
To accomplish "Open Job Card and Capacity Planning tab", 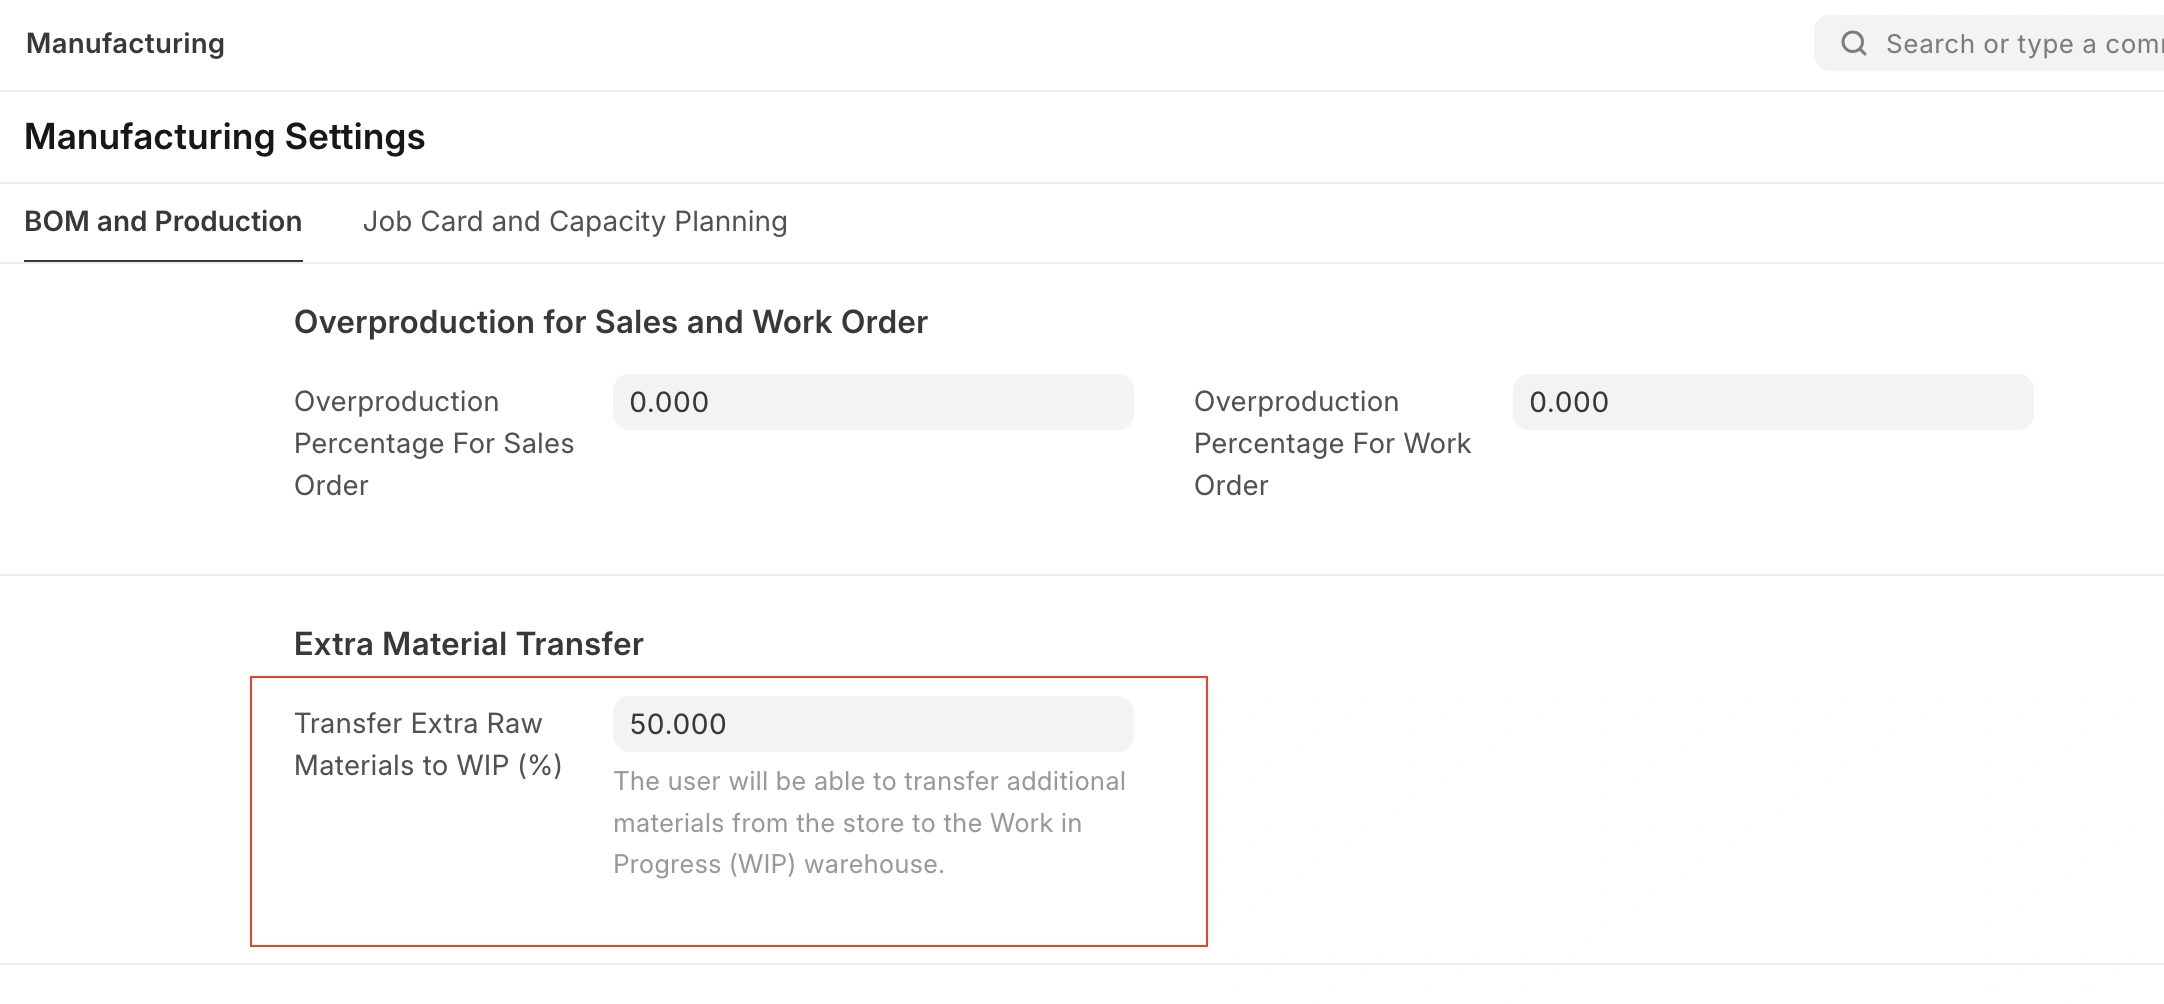I will tap(575, 221).
